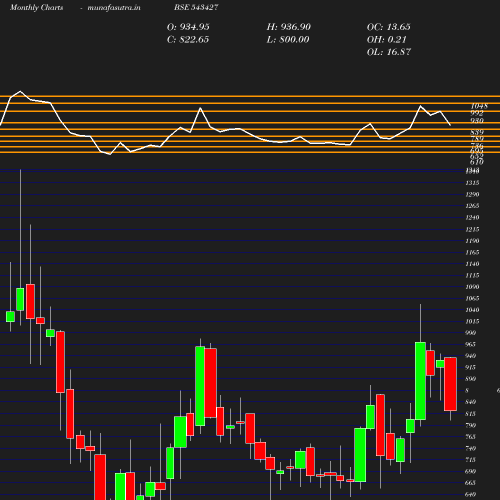
Task: Click the '1090' price axis label
Action: [x=472, y=287]
